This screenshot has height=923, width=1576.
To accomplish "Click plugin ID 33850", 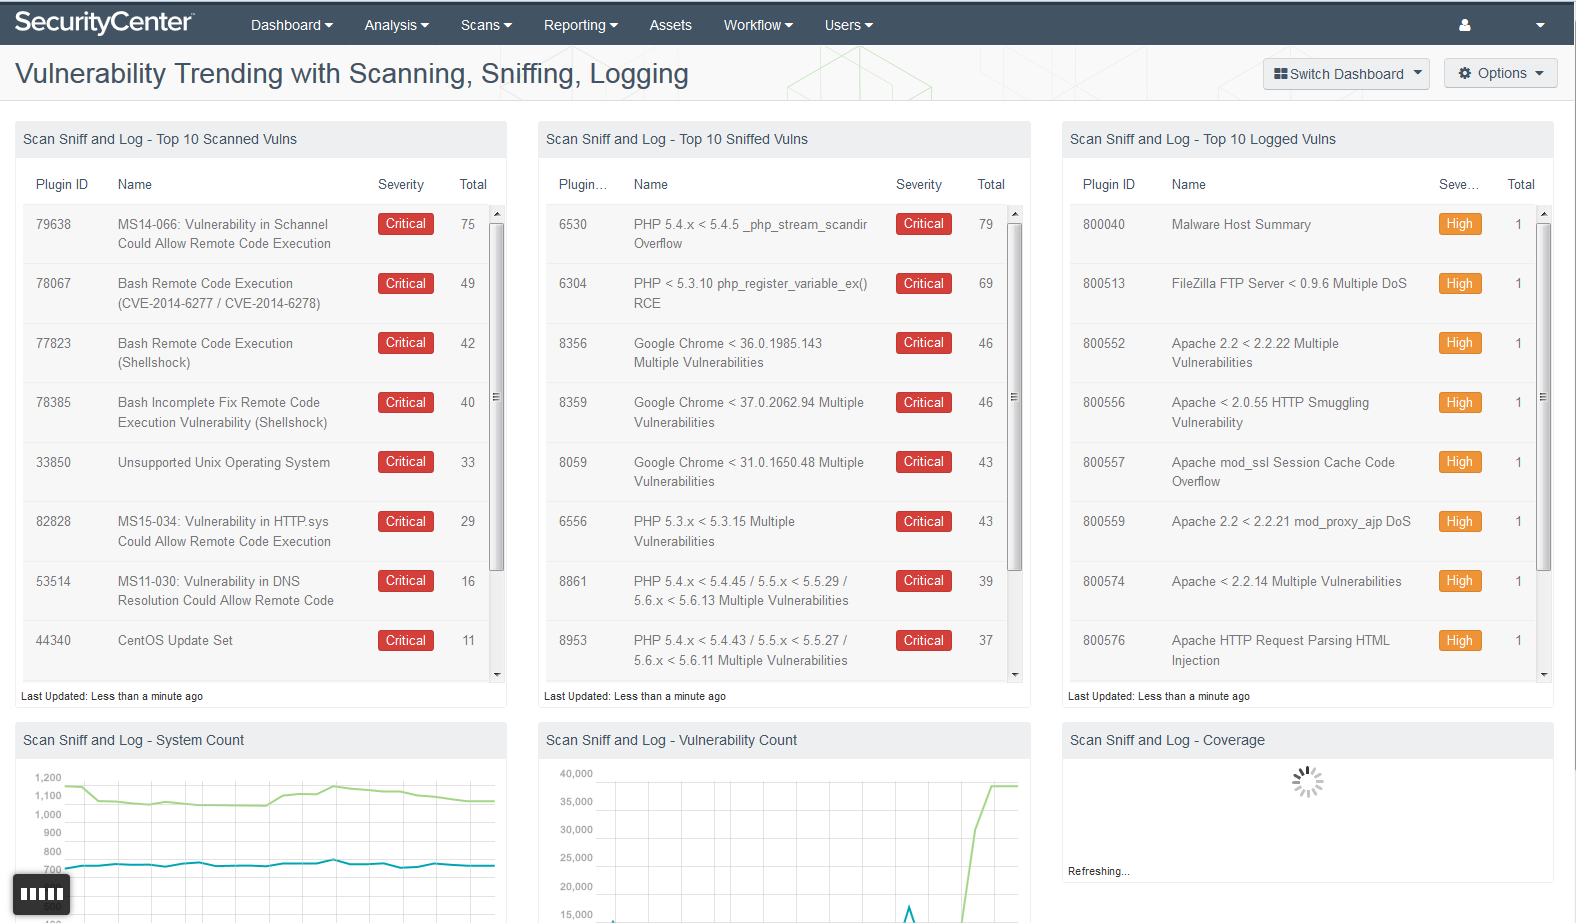I will click(53, 463).
